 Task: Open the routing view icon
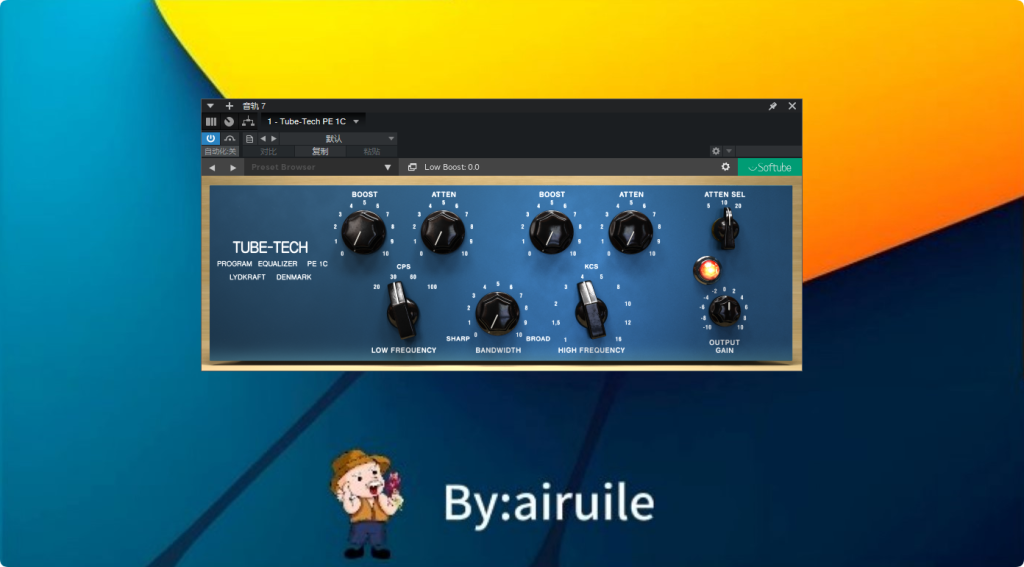pos(248,122)
